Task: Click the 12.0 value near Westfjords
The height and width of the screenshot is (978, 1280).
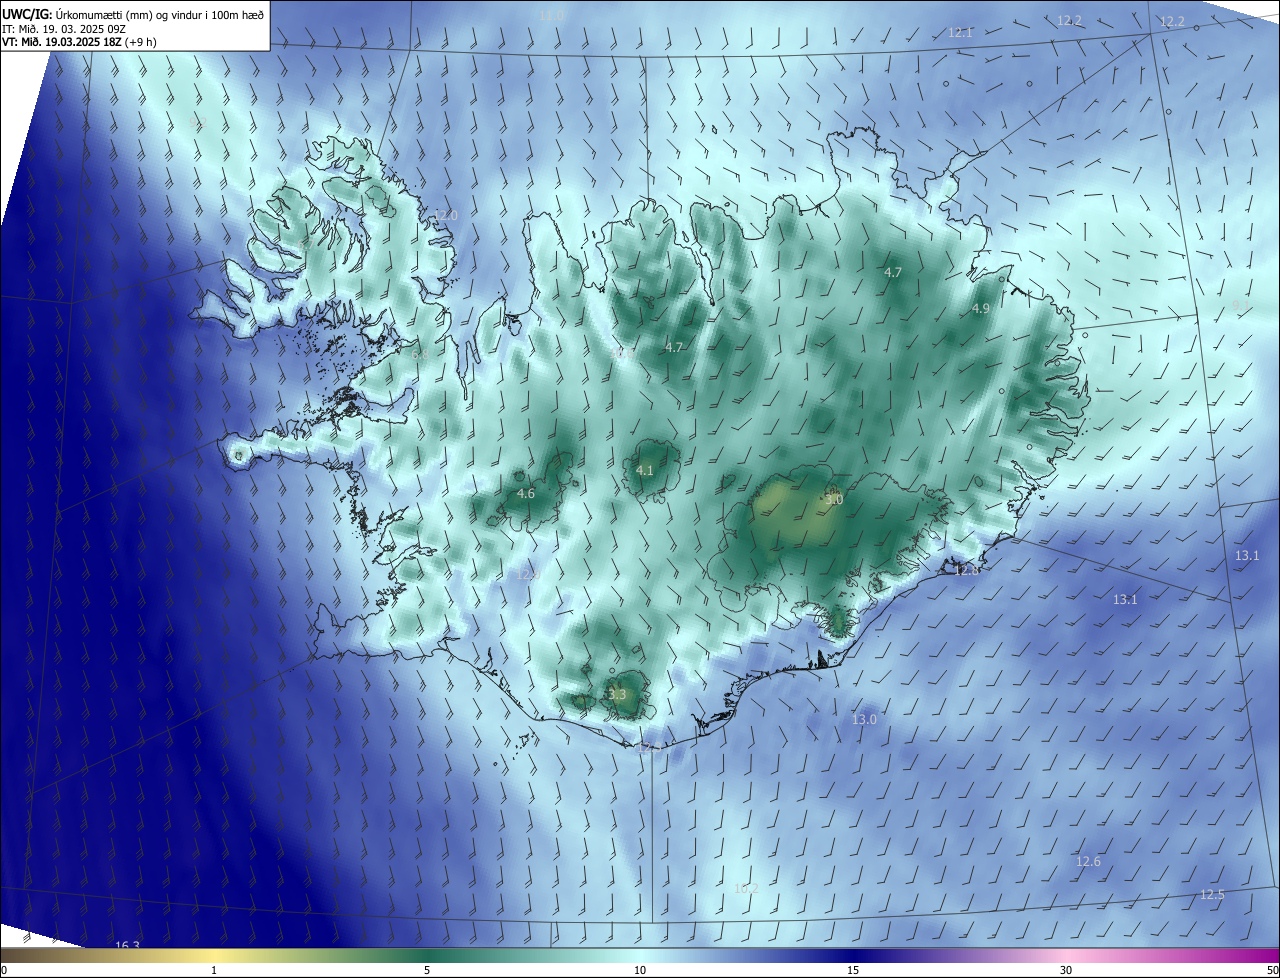Action: pos(445,216)
